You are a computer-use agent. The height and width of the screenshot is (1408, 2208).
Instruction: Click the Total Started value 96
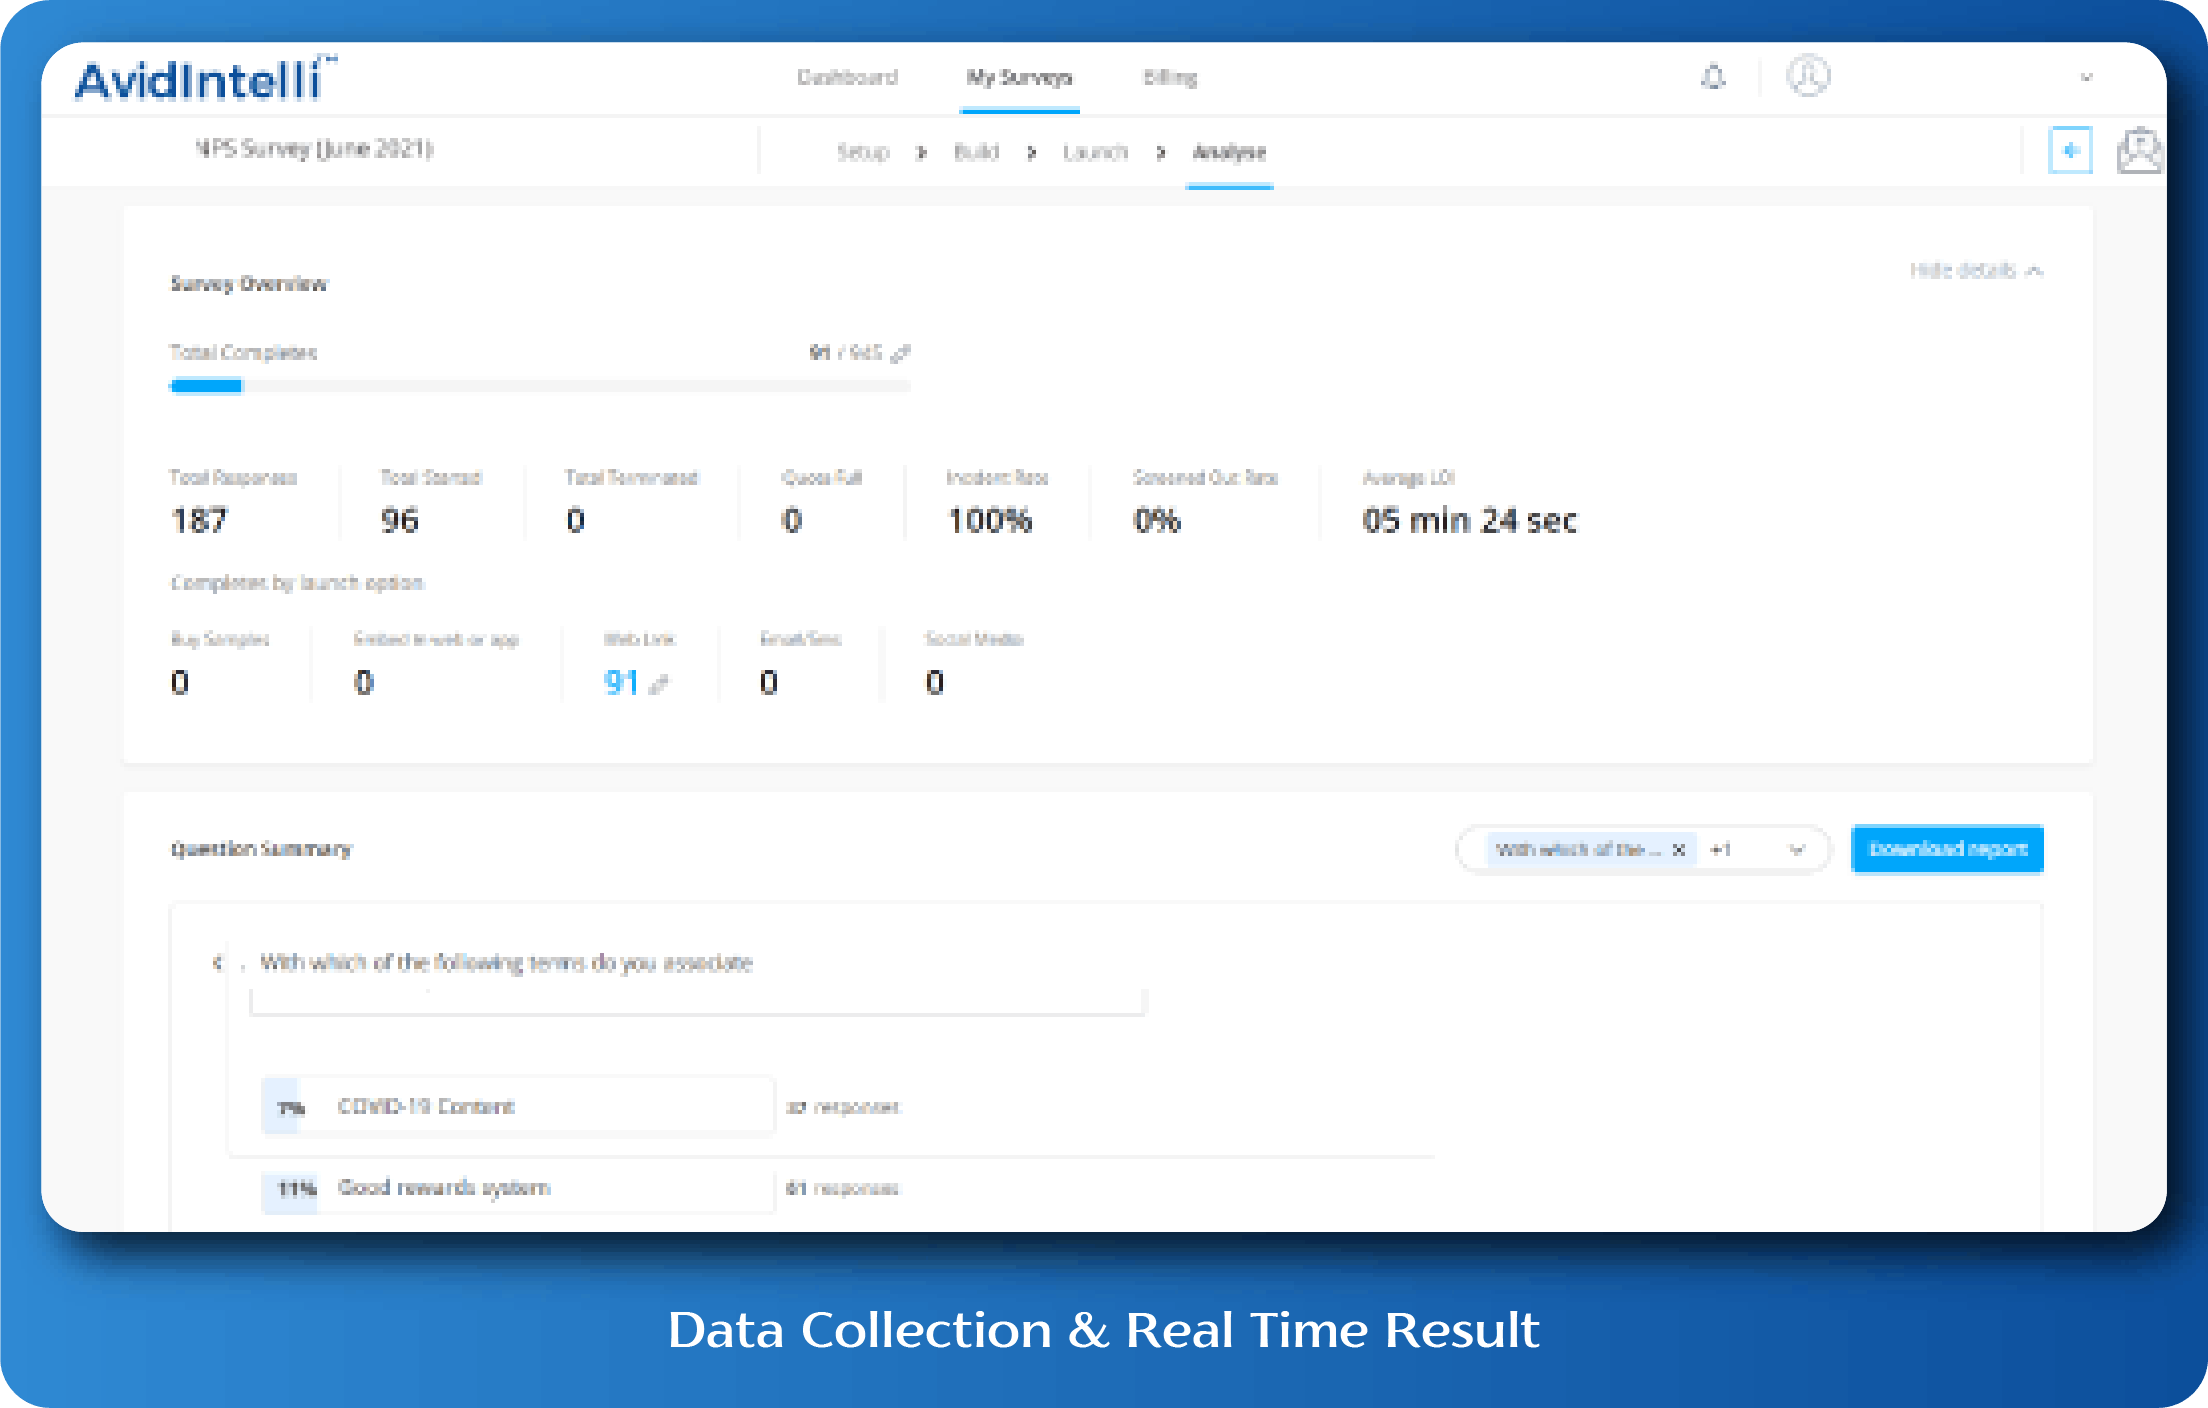pyautogui.click(x=399, y=520)
